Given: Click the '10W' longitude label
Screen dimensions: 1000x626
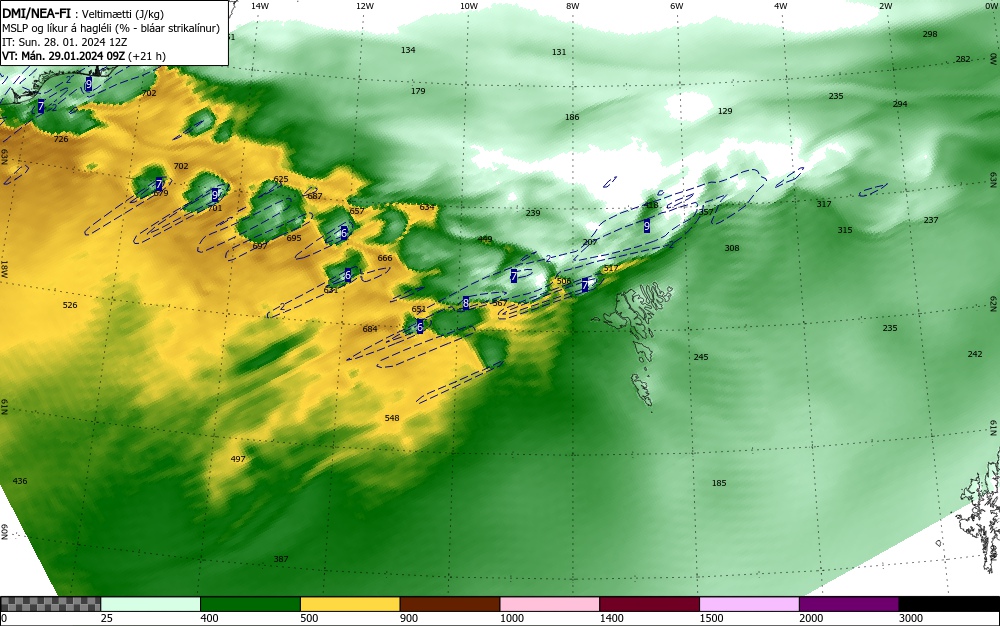Looking at the screenshot, I should coord(469,6).
